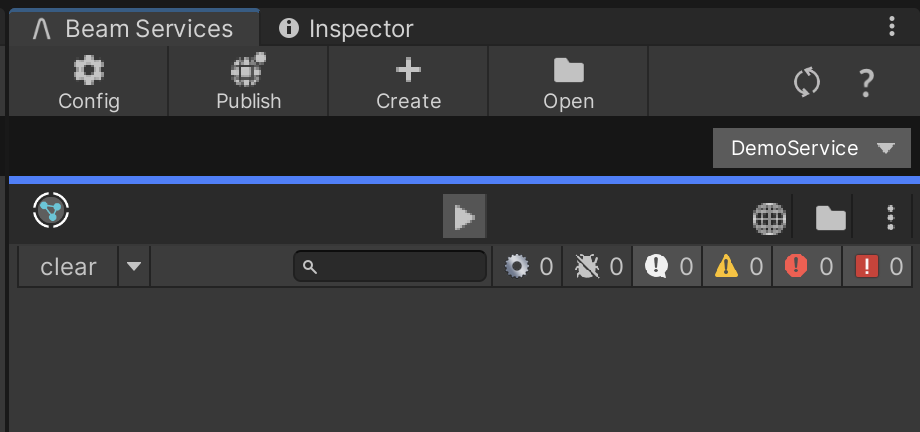Clear the service log output

pyautogui.click(x=68, y=267)
